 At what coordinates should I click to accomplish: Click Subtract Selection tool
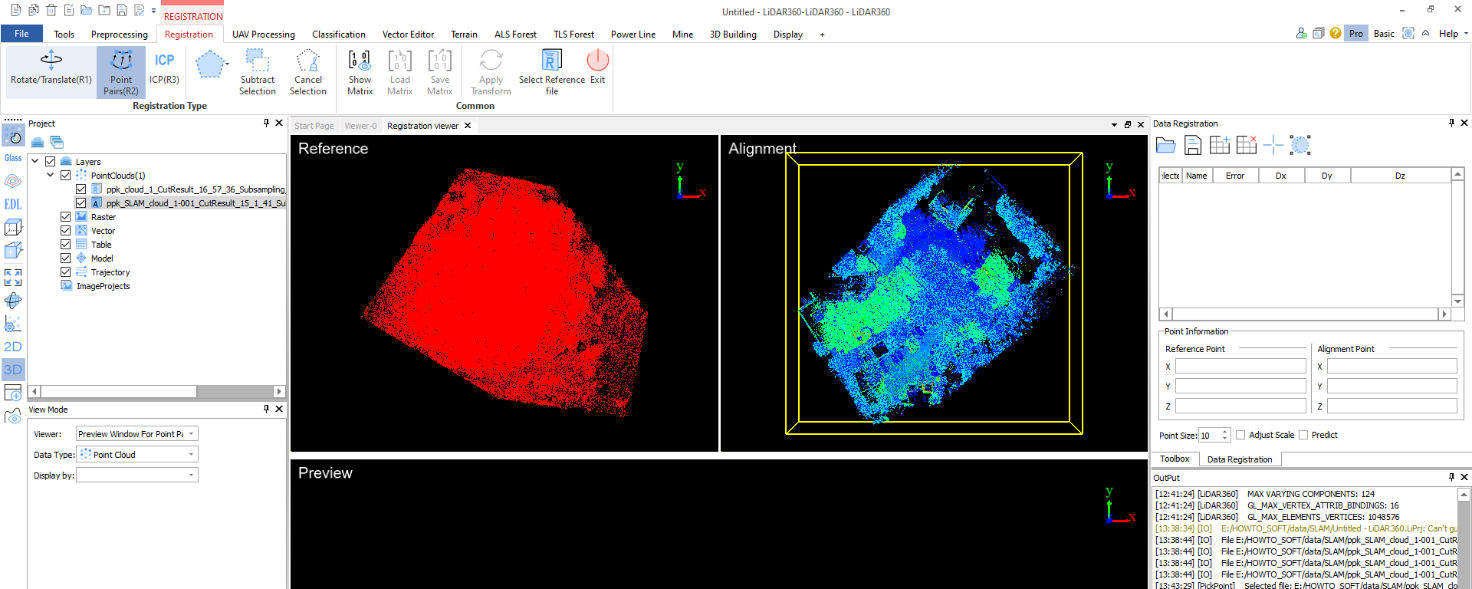point(257,70)
